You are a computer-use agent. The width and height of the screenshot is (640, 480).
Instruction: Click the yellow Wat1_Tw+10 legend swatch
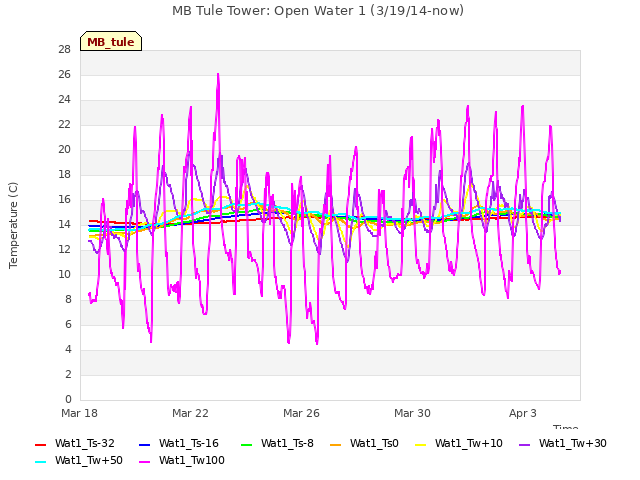pyautogui.click(x=420, y=444)
